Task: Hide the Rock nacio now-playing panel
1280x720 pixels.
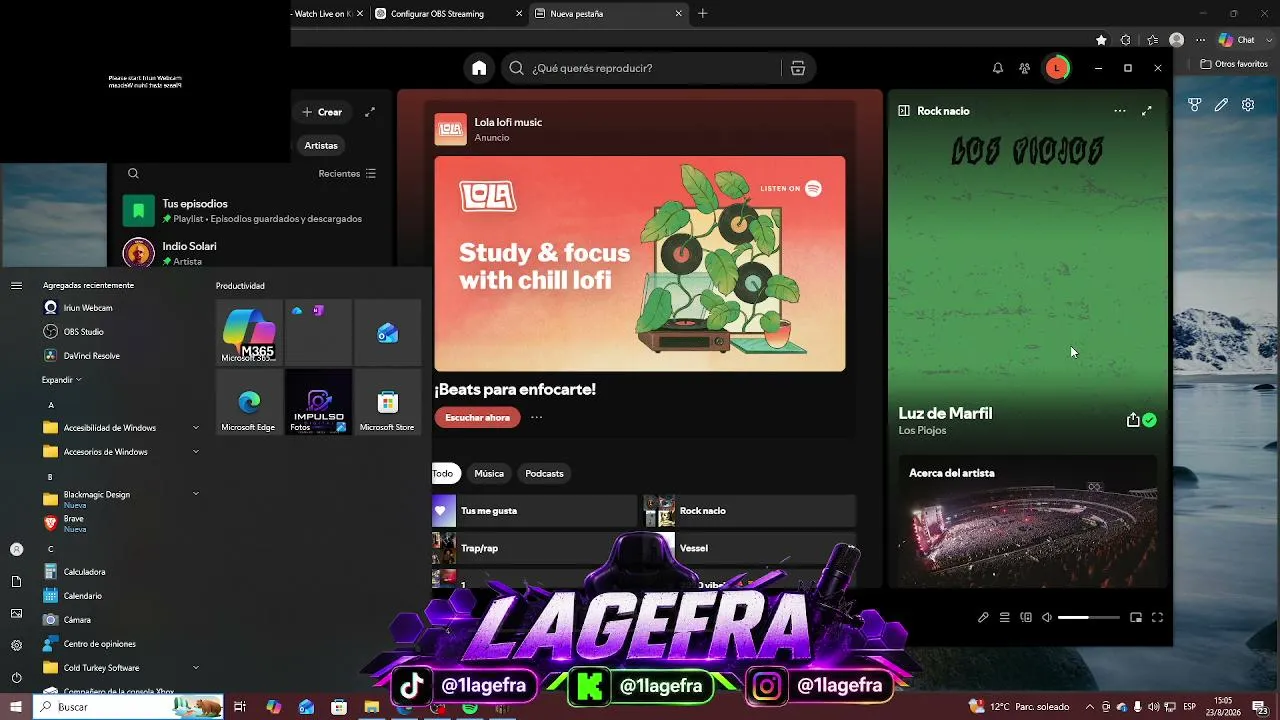Action: click(903, 111)
